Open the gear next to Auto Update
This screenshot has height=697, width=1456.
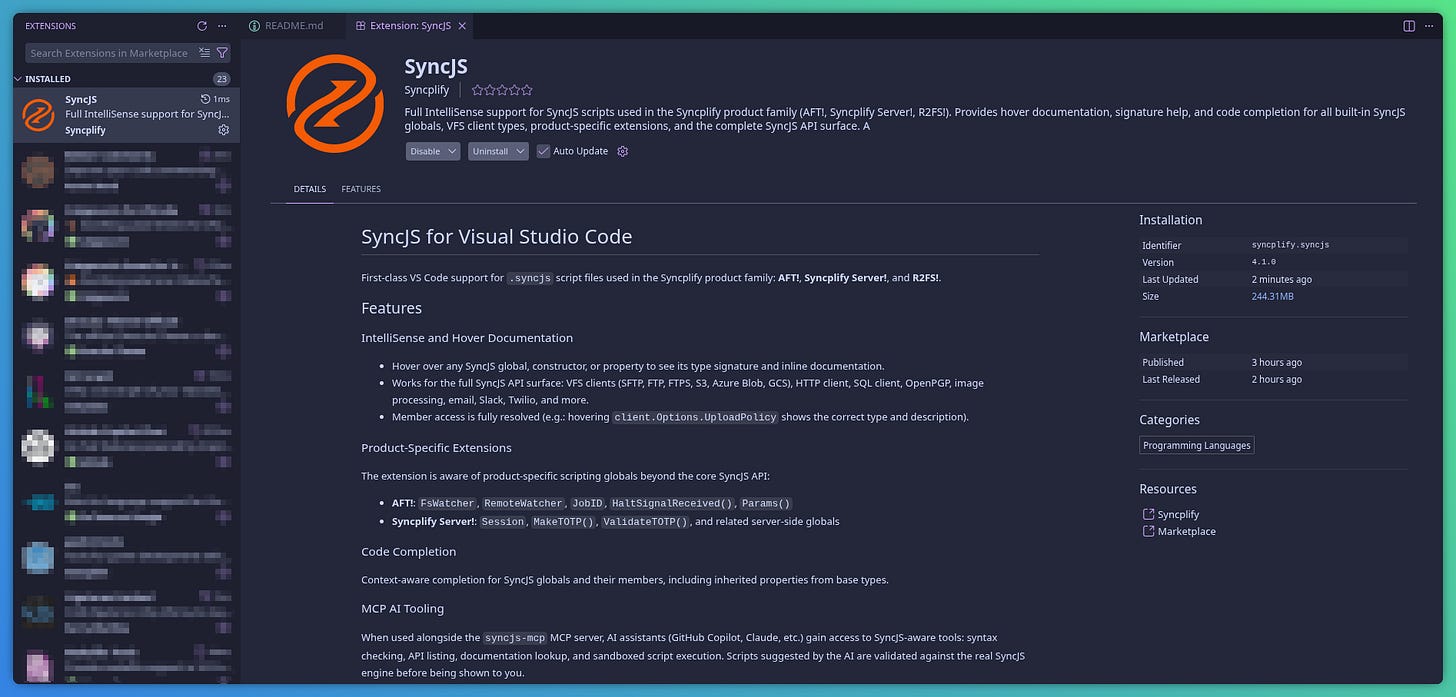(622, 151)
